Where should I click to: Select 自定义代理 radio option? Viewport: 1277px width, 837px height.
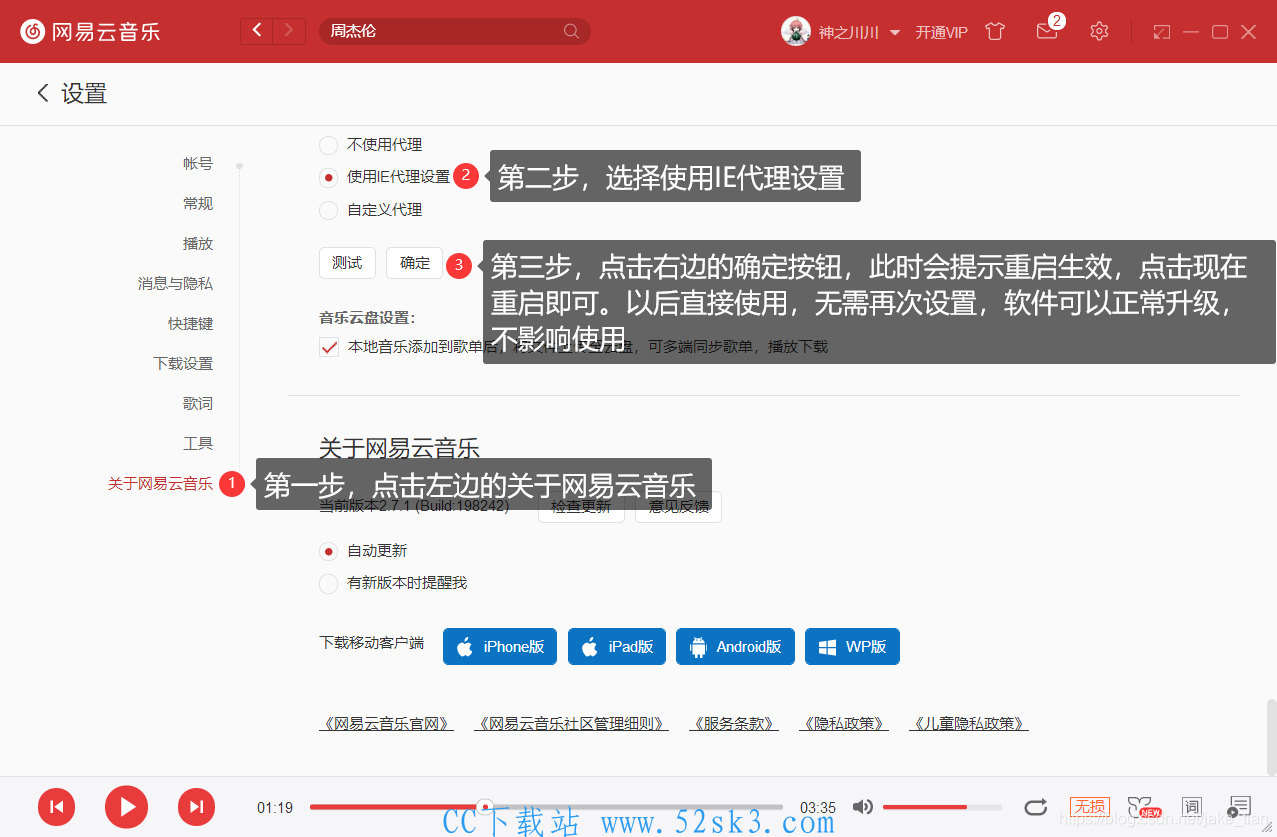(x=328, y=210)
